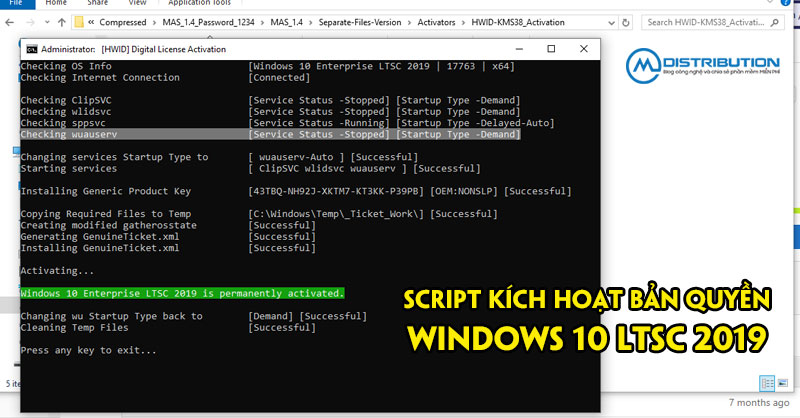Open the File ribbon tab
Viewport: 800px width, 418px height.
coord(16,3)
